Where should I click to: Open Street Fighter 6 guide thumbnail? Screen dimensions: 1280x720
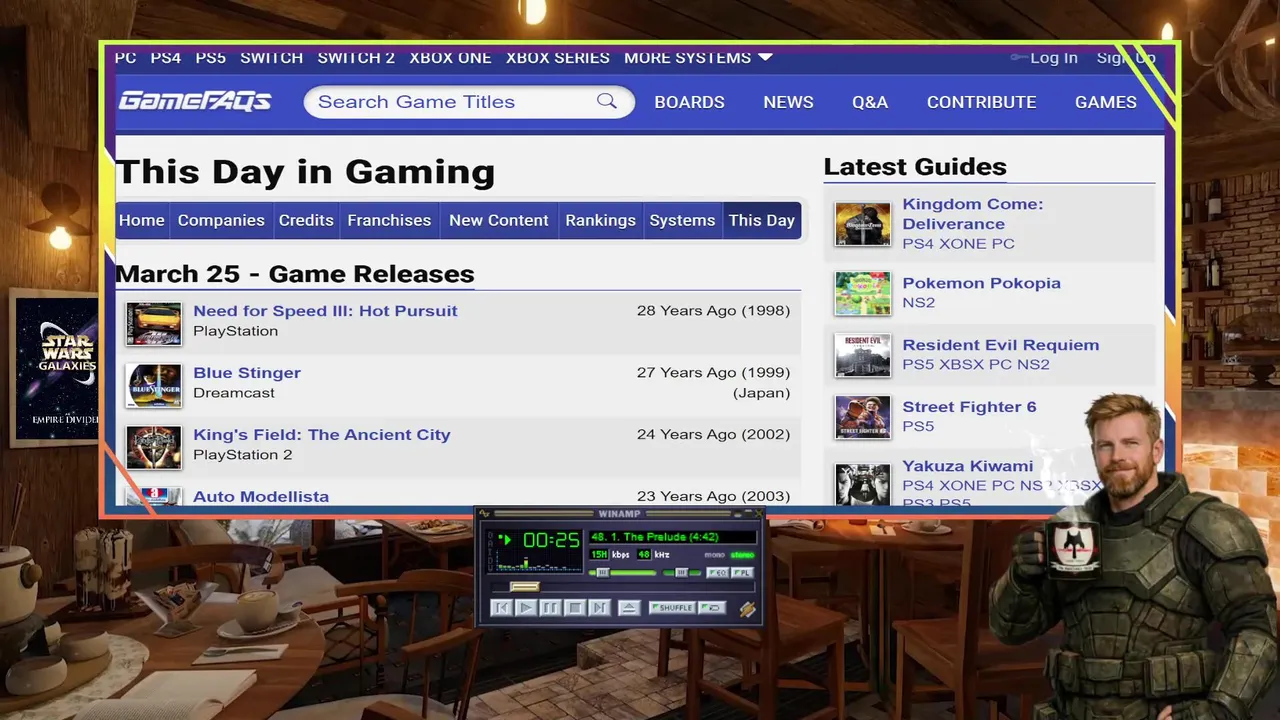[863, 417]
